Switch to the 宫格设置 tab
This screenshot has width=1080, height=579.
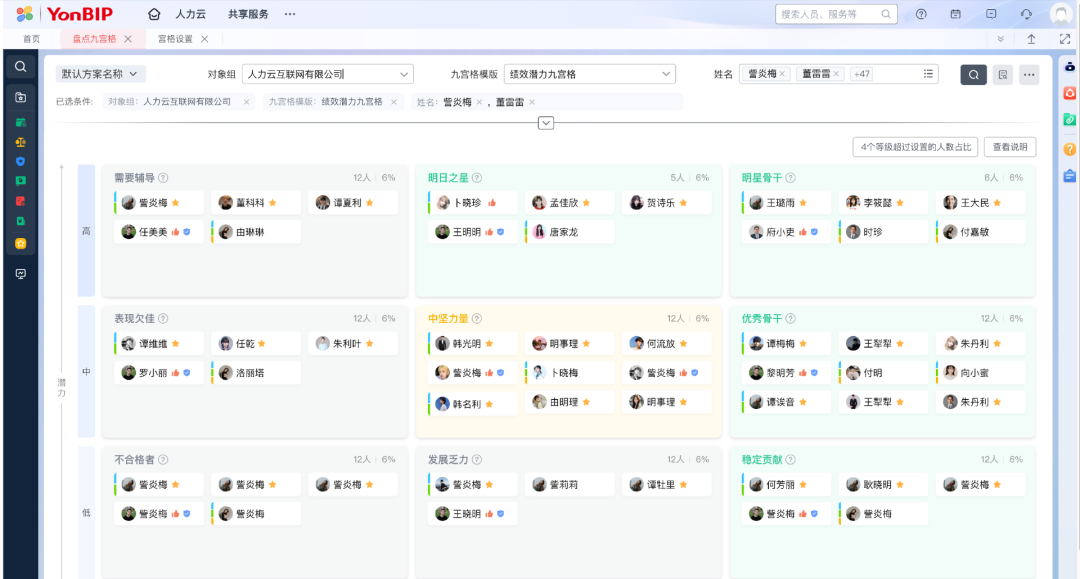coord(175,39)
